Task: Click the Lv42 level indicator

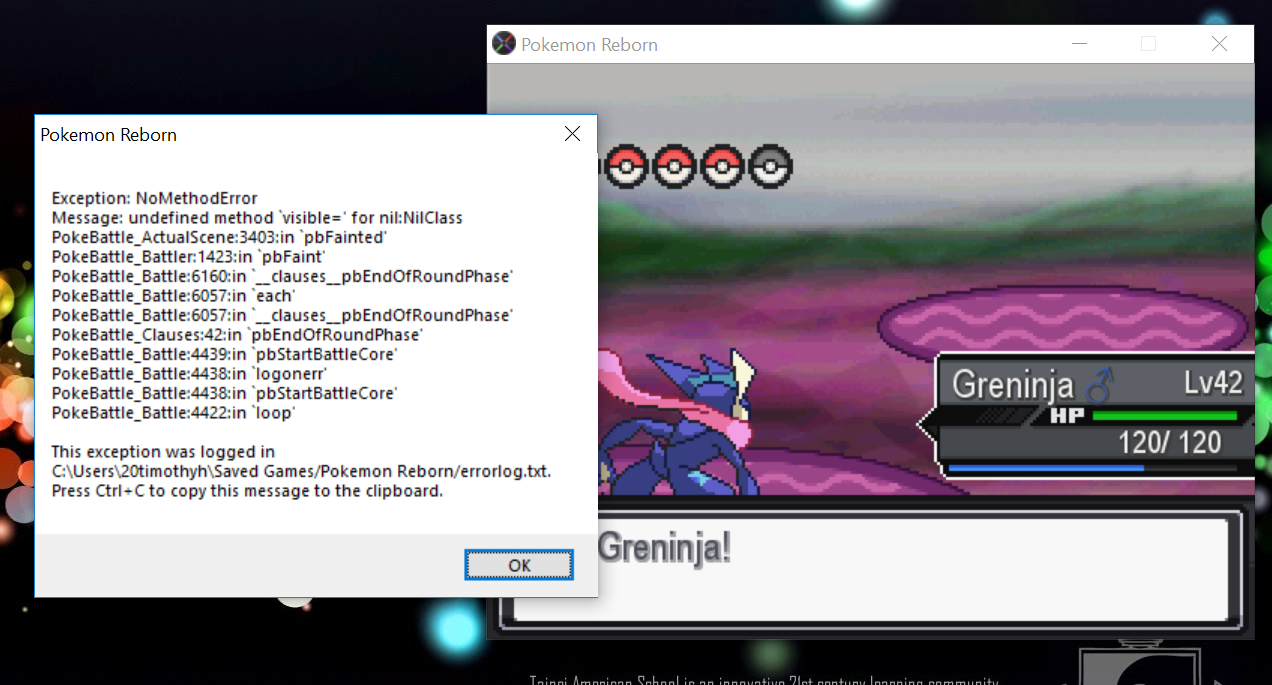Action: (1212, 383)
